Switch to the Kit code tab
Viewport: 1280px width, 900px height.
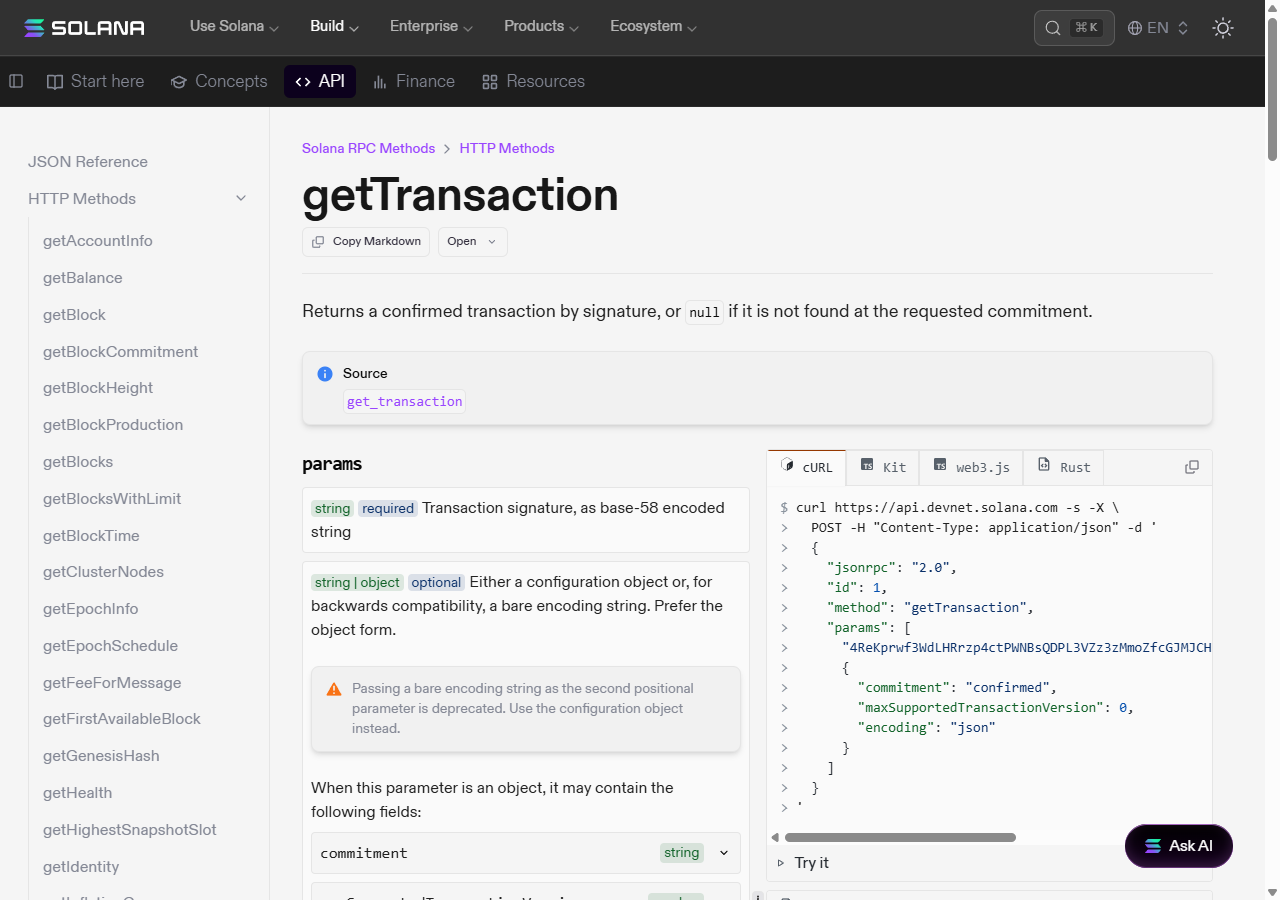883,467
